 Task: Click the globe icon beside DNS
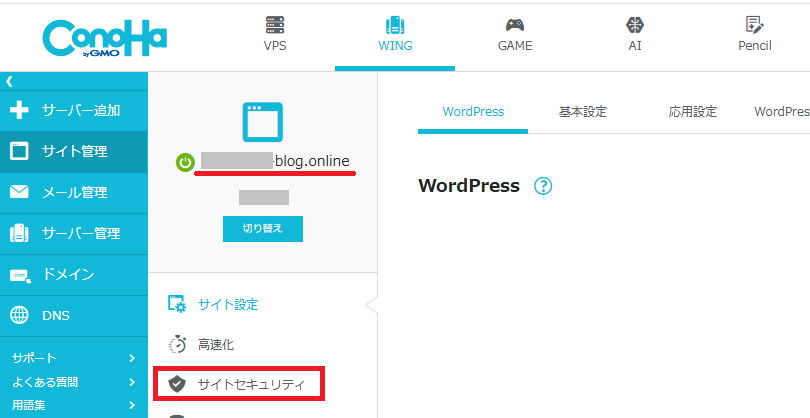20,315
